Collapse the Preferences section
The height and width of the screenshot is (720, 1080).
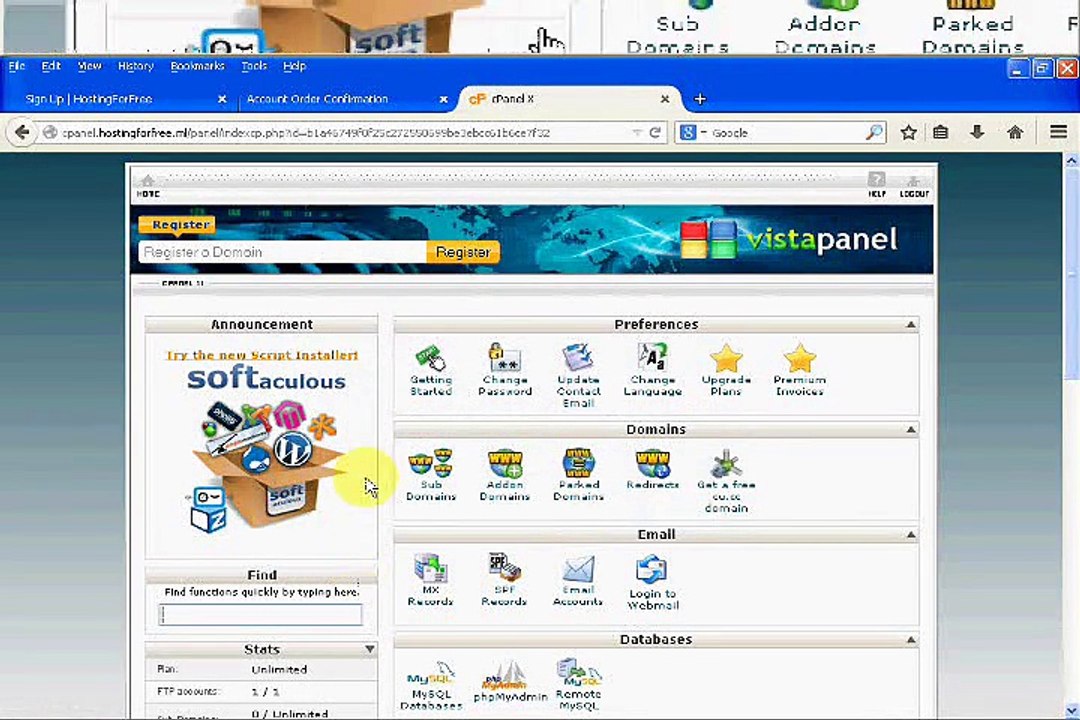[x=911, y=325]
